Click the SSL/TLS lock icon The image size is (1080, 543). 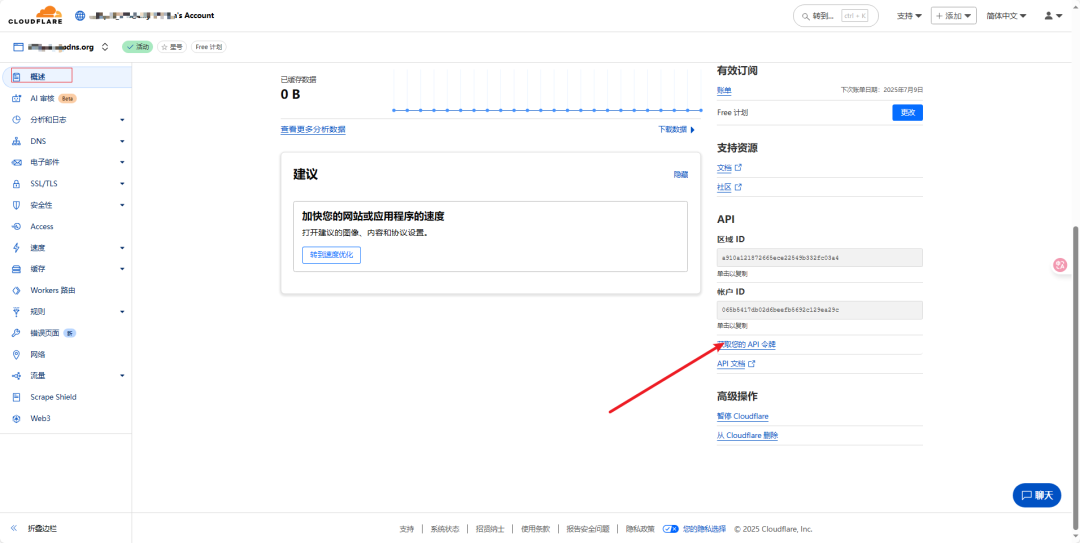[x=17, y=184]
